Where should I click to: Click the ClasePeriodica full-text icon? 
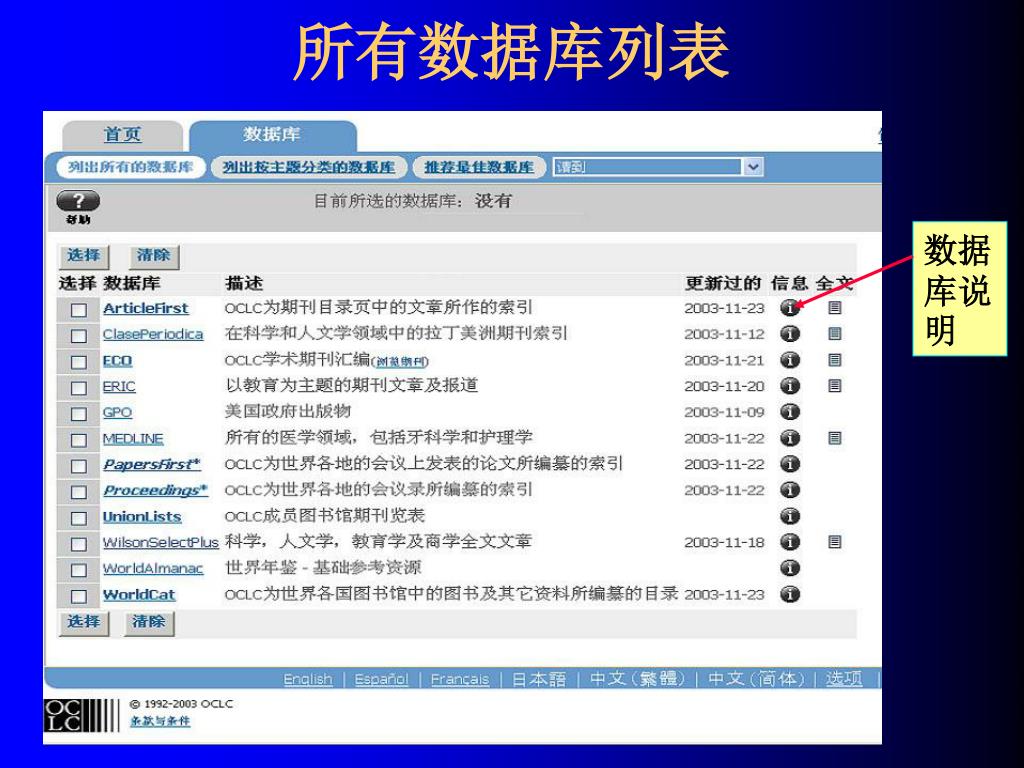[x=835, y=334]
